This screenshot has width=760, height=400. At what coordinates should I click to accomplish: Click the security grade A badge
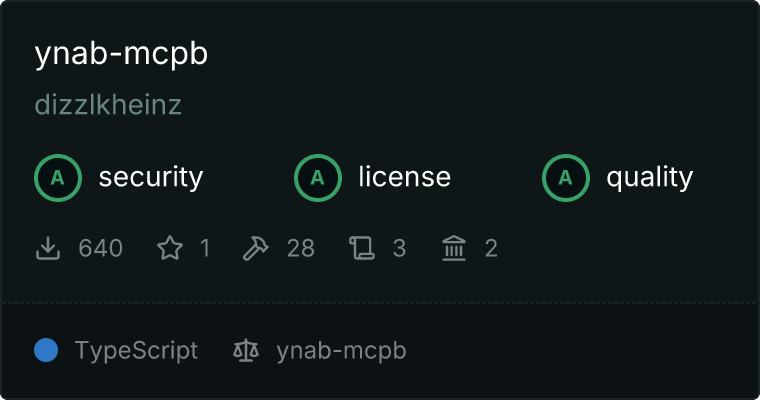click(x=58, y=178)
